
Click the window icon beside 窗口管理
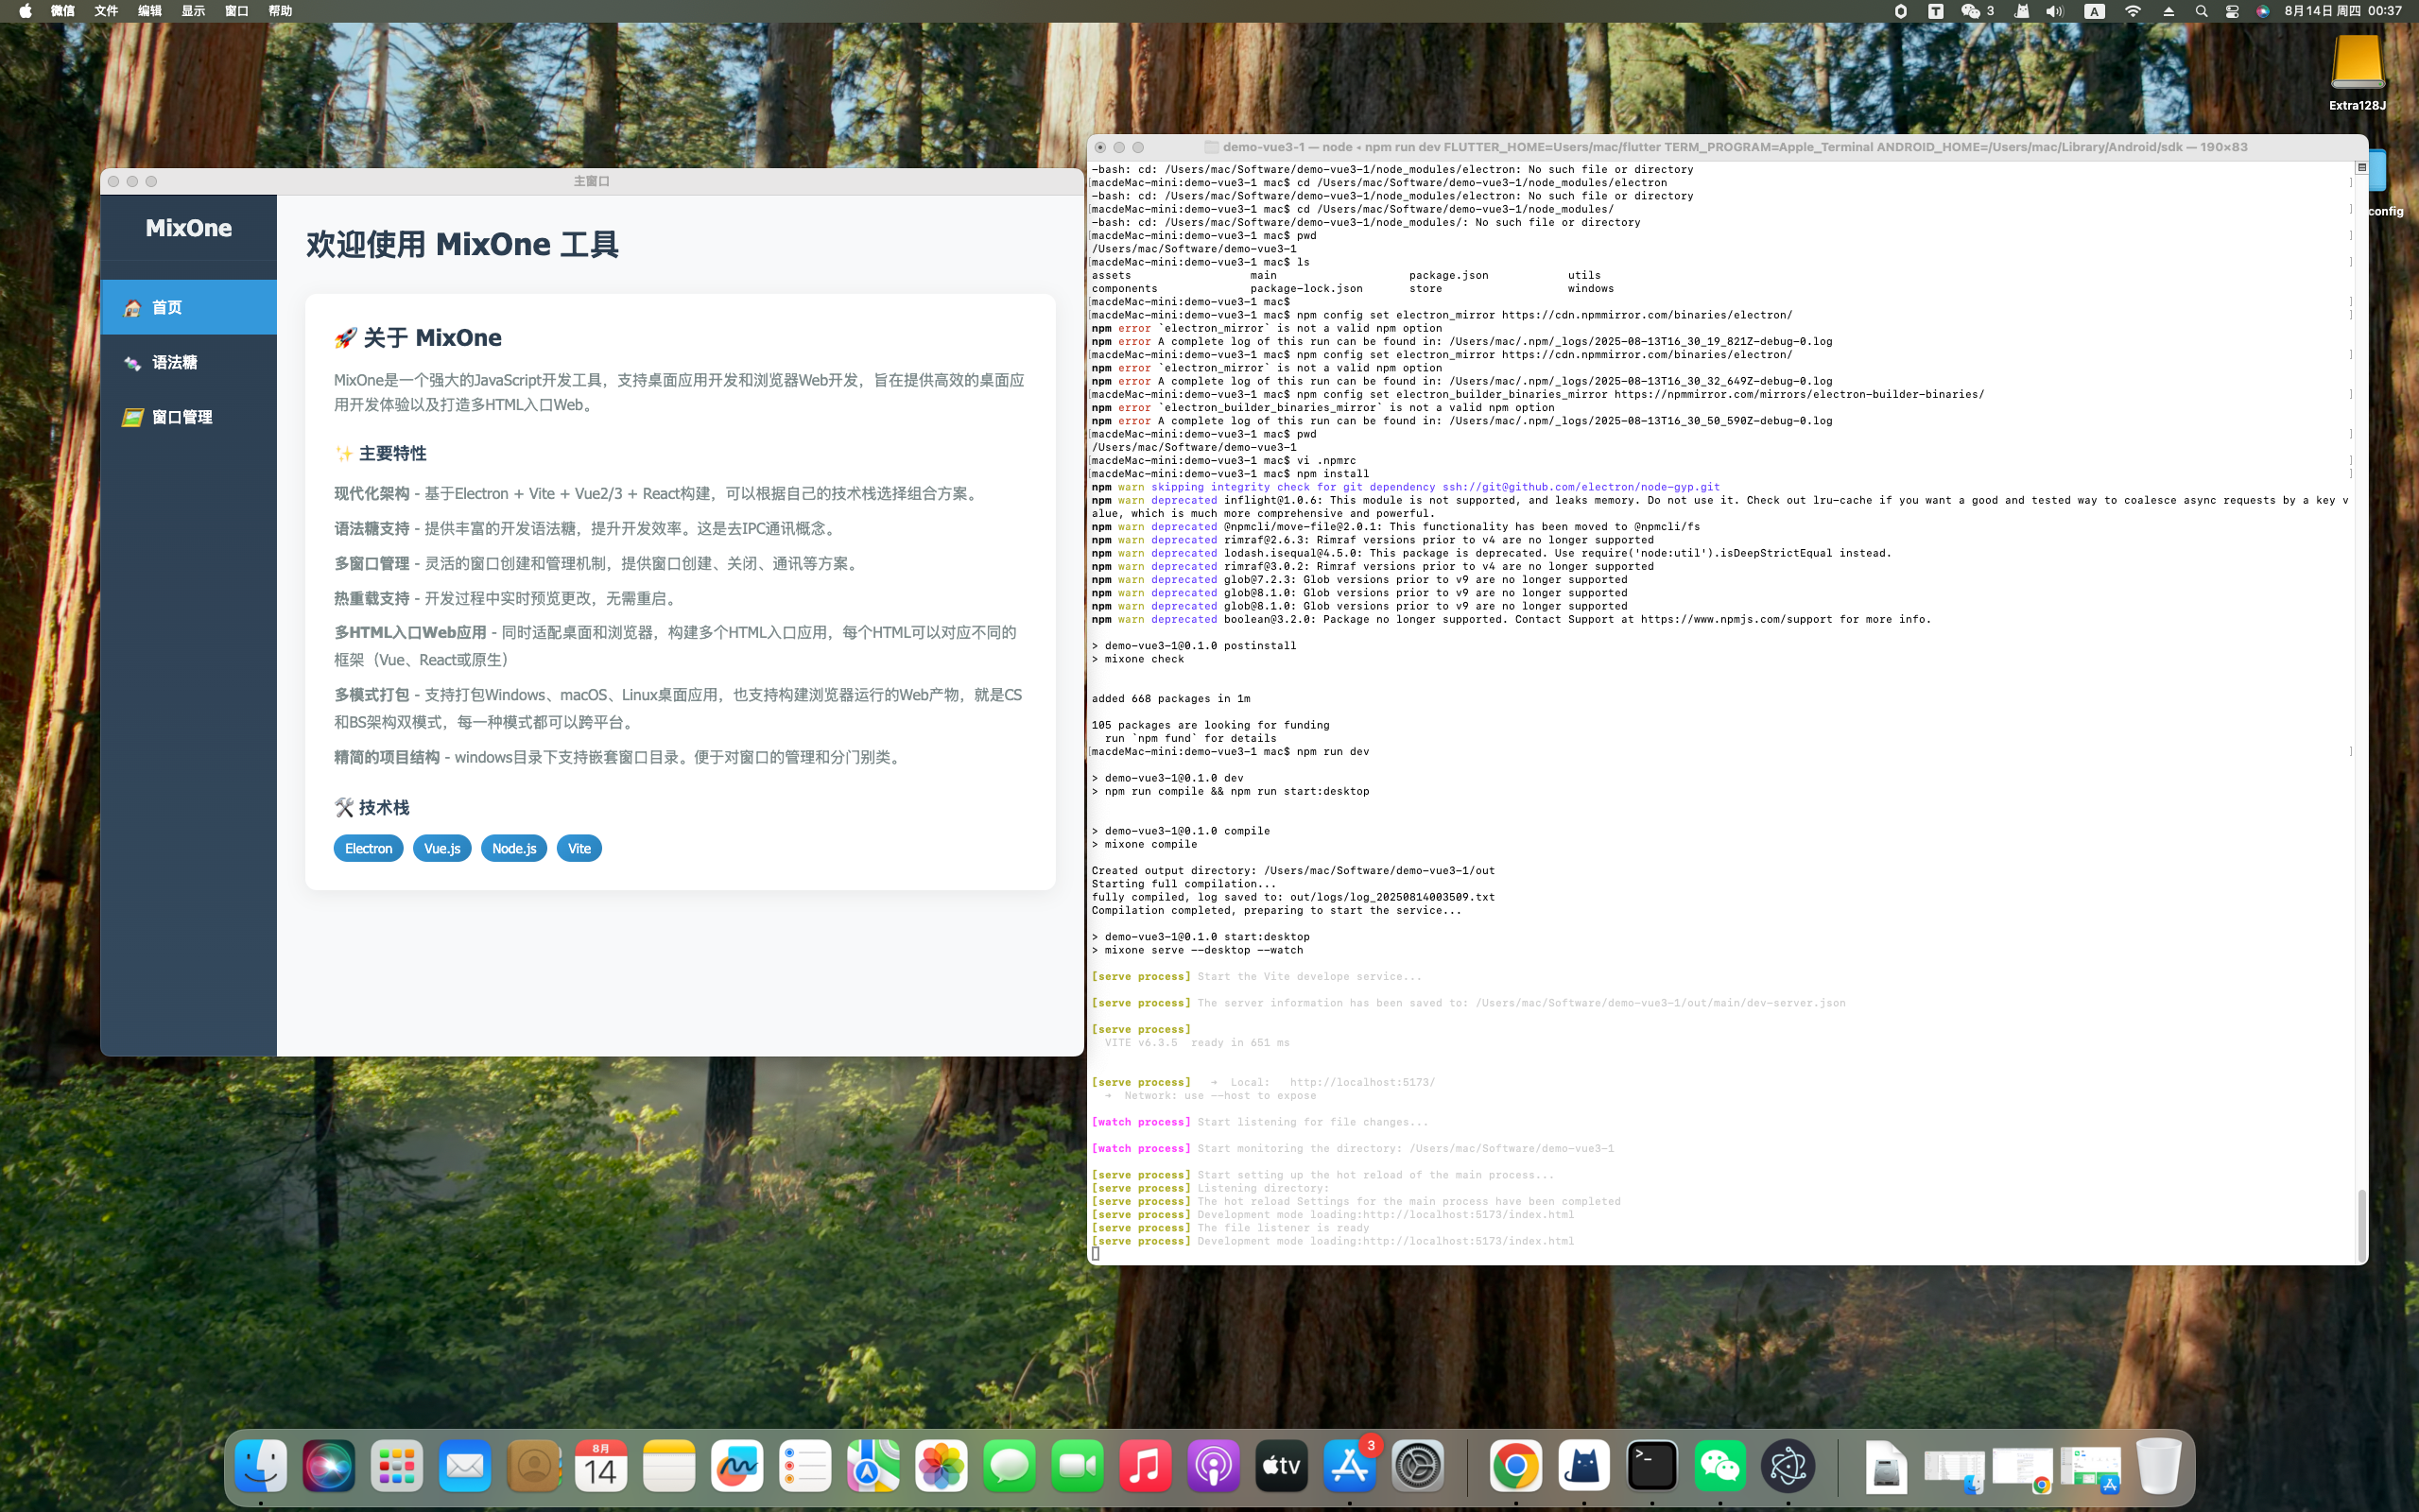pyautogui.click(x=132, y=418)
